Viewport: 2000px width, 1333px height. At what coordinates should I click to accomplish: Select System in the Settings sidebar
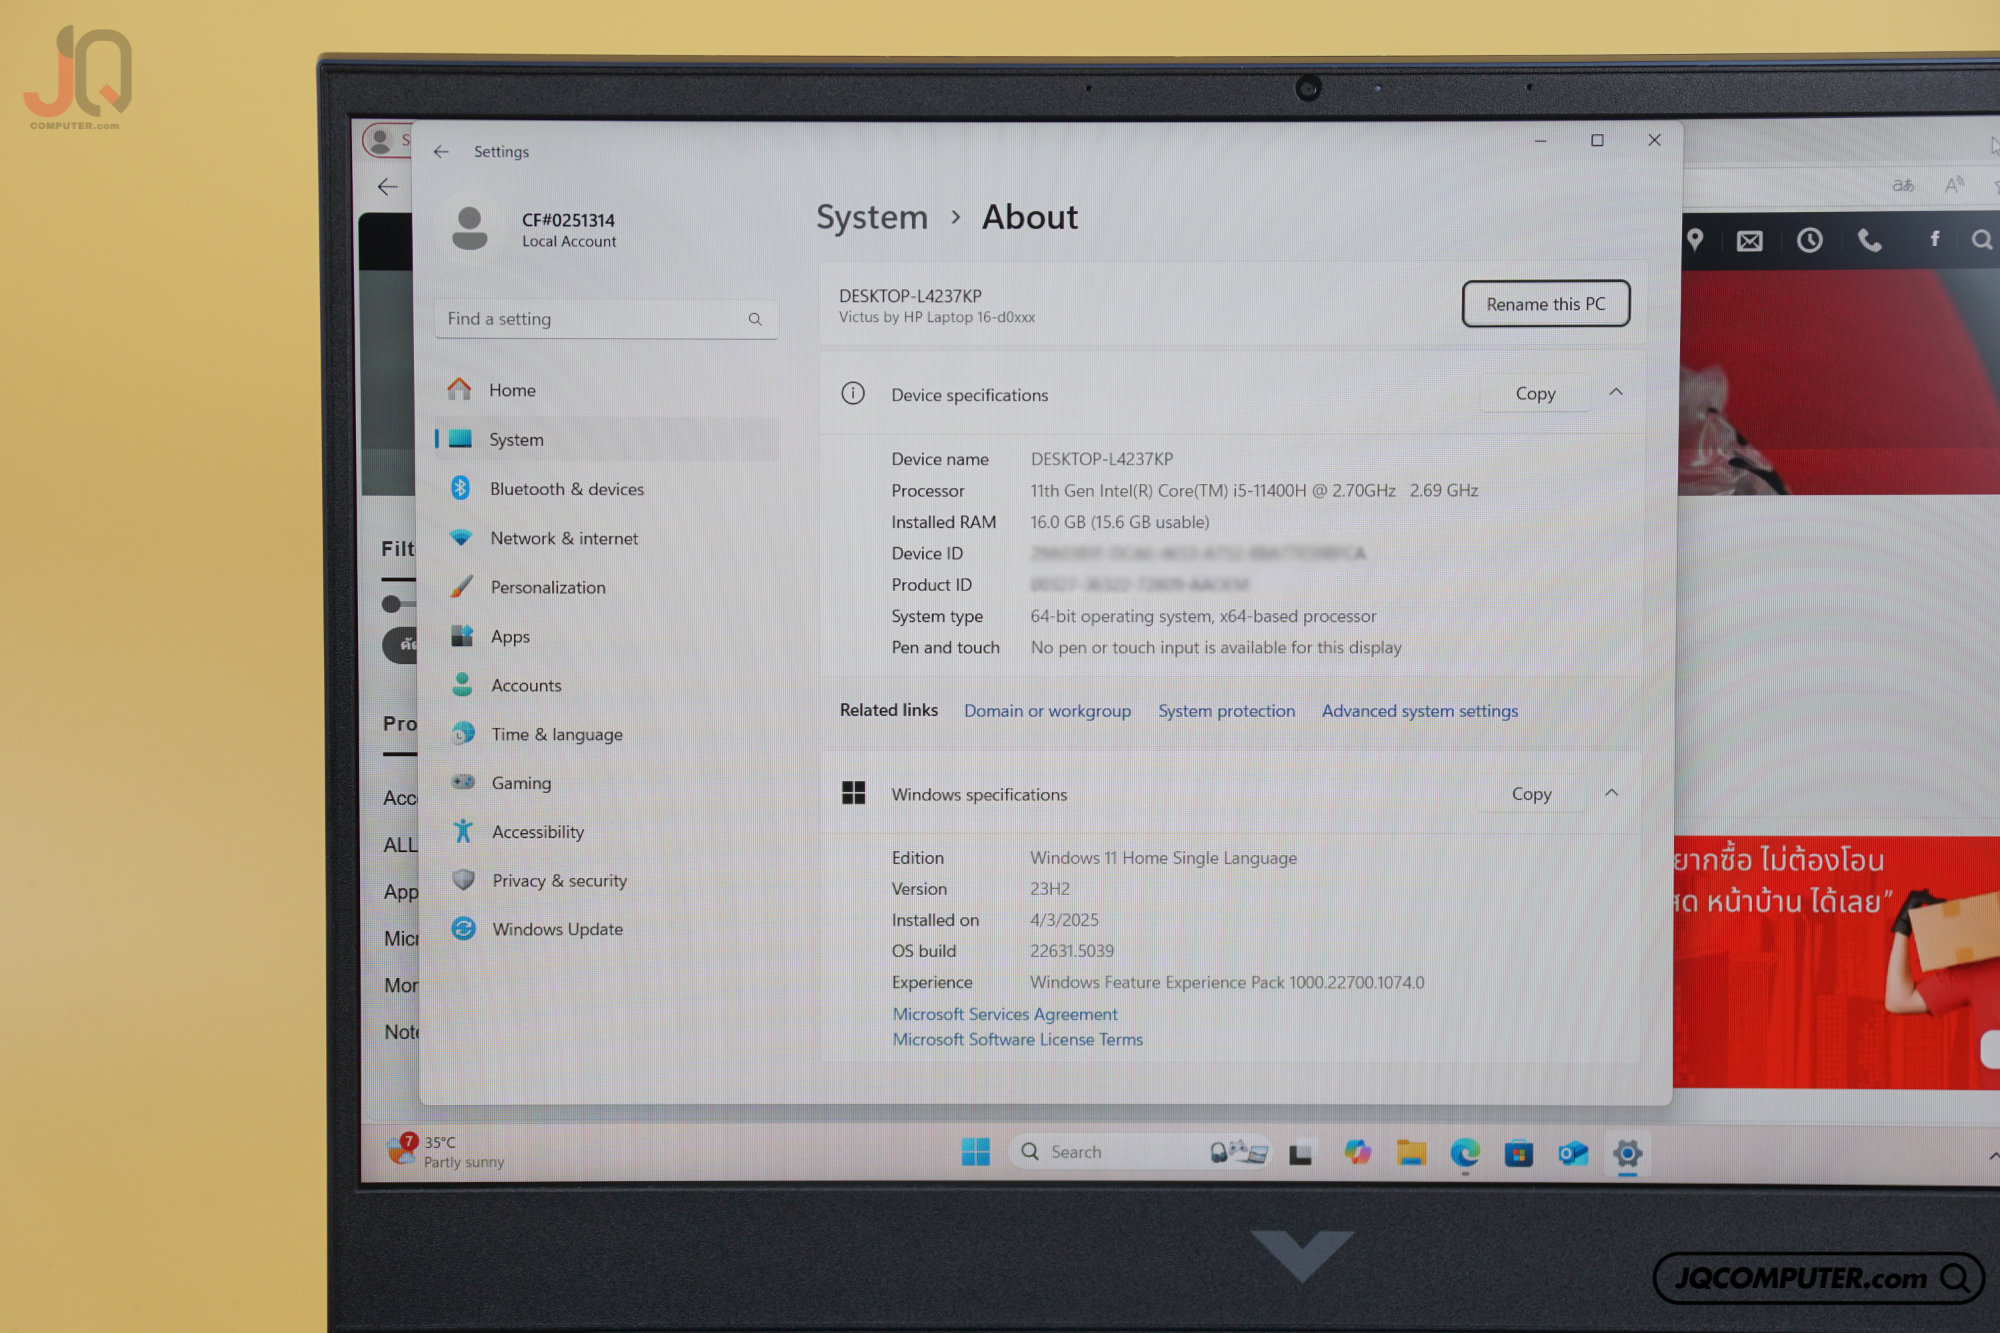coord(606,439)
